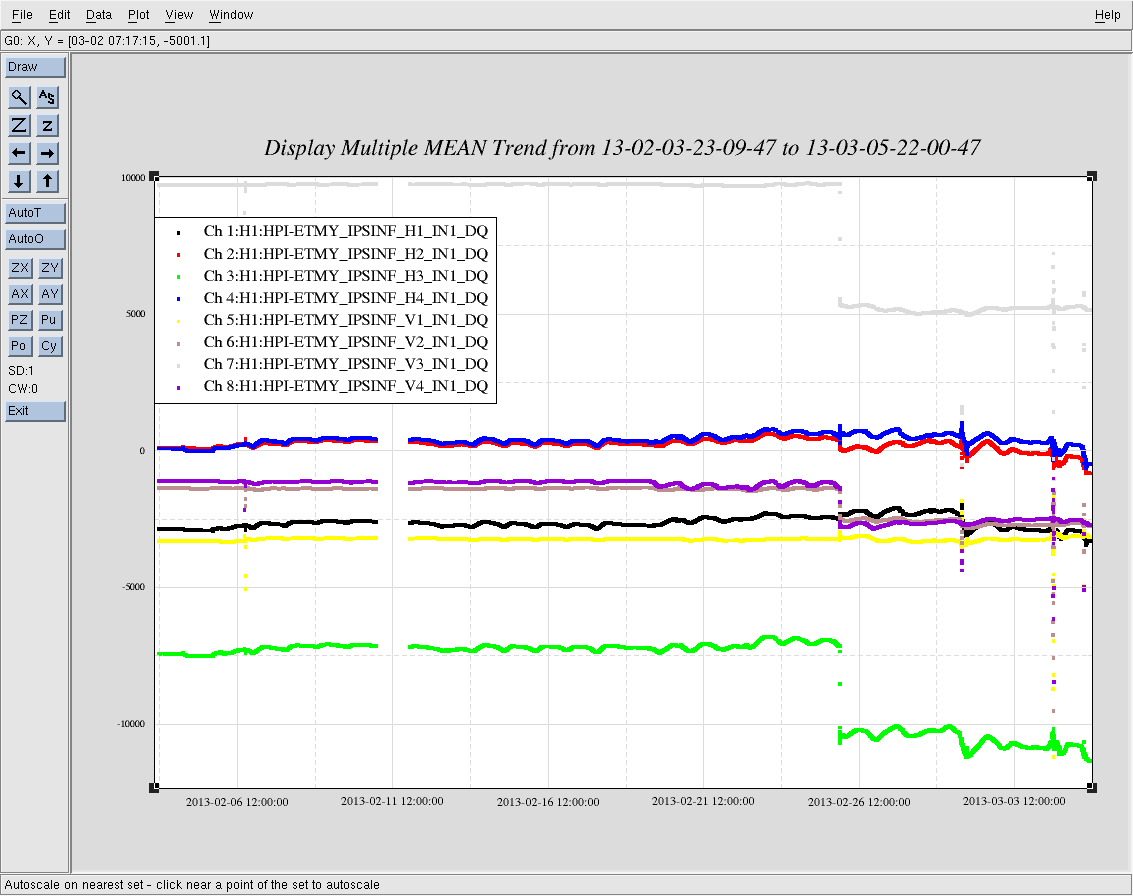Click the plot title 'Display Multiple MEAN Trend'

pyautogui.click(x=622, y=148)
